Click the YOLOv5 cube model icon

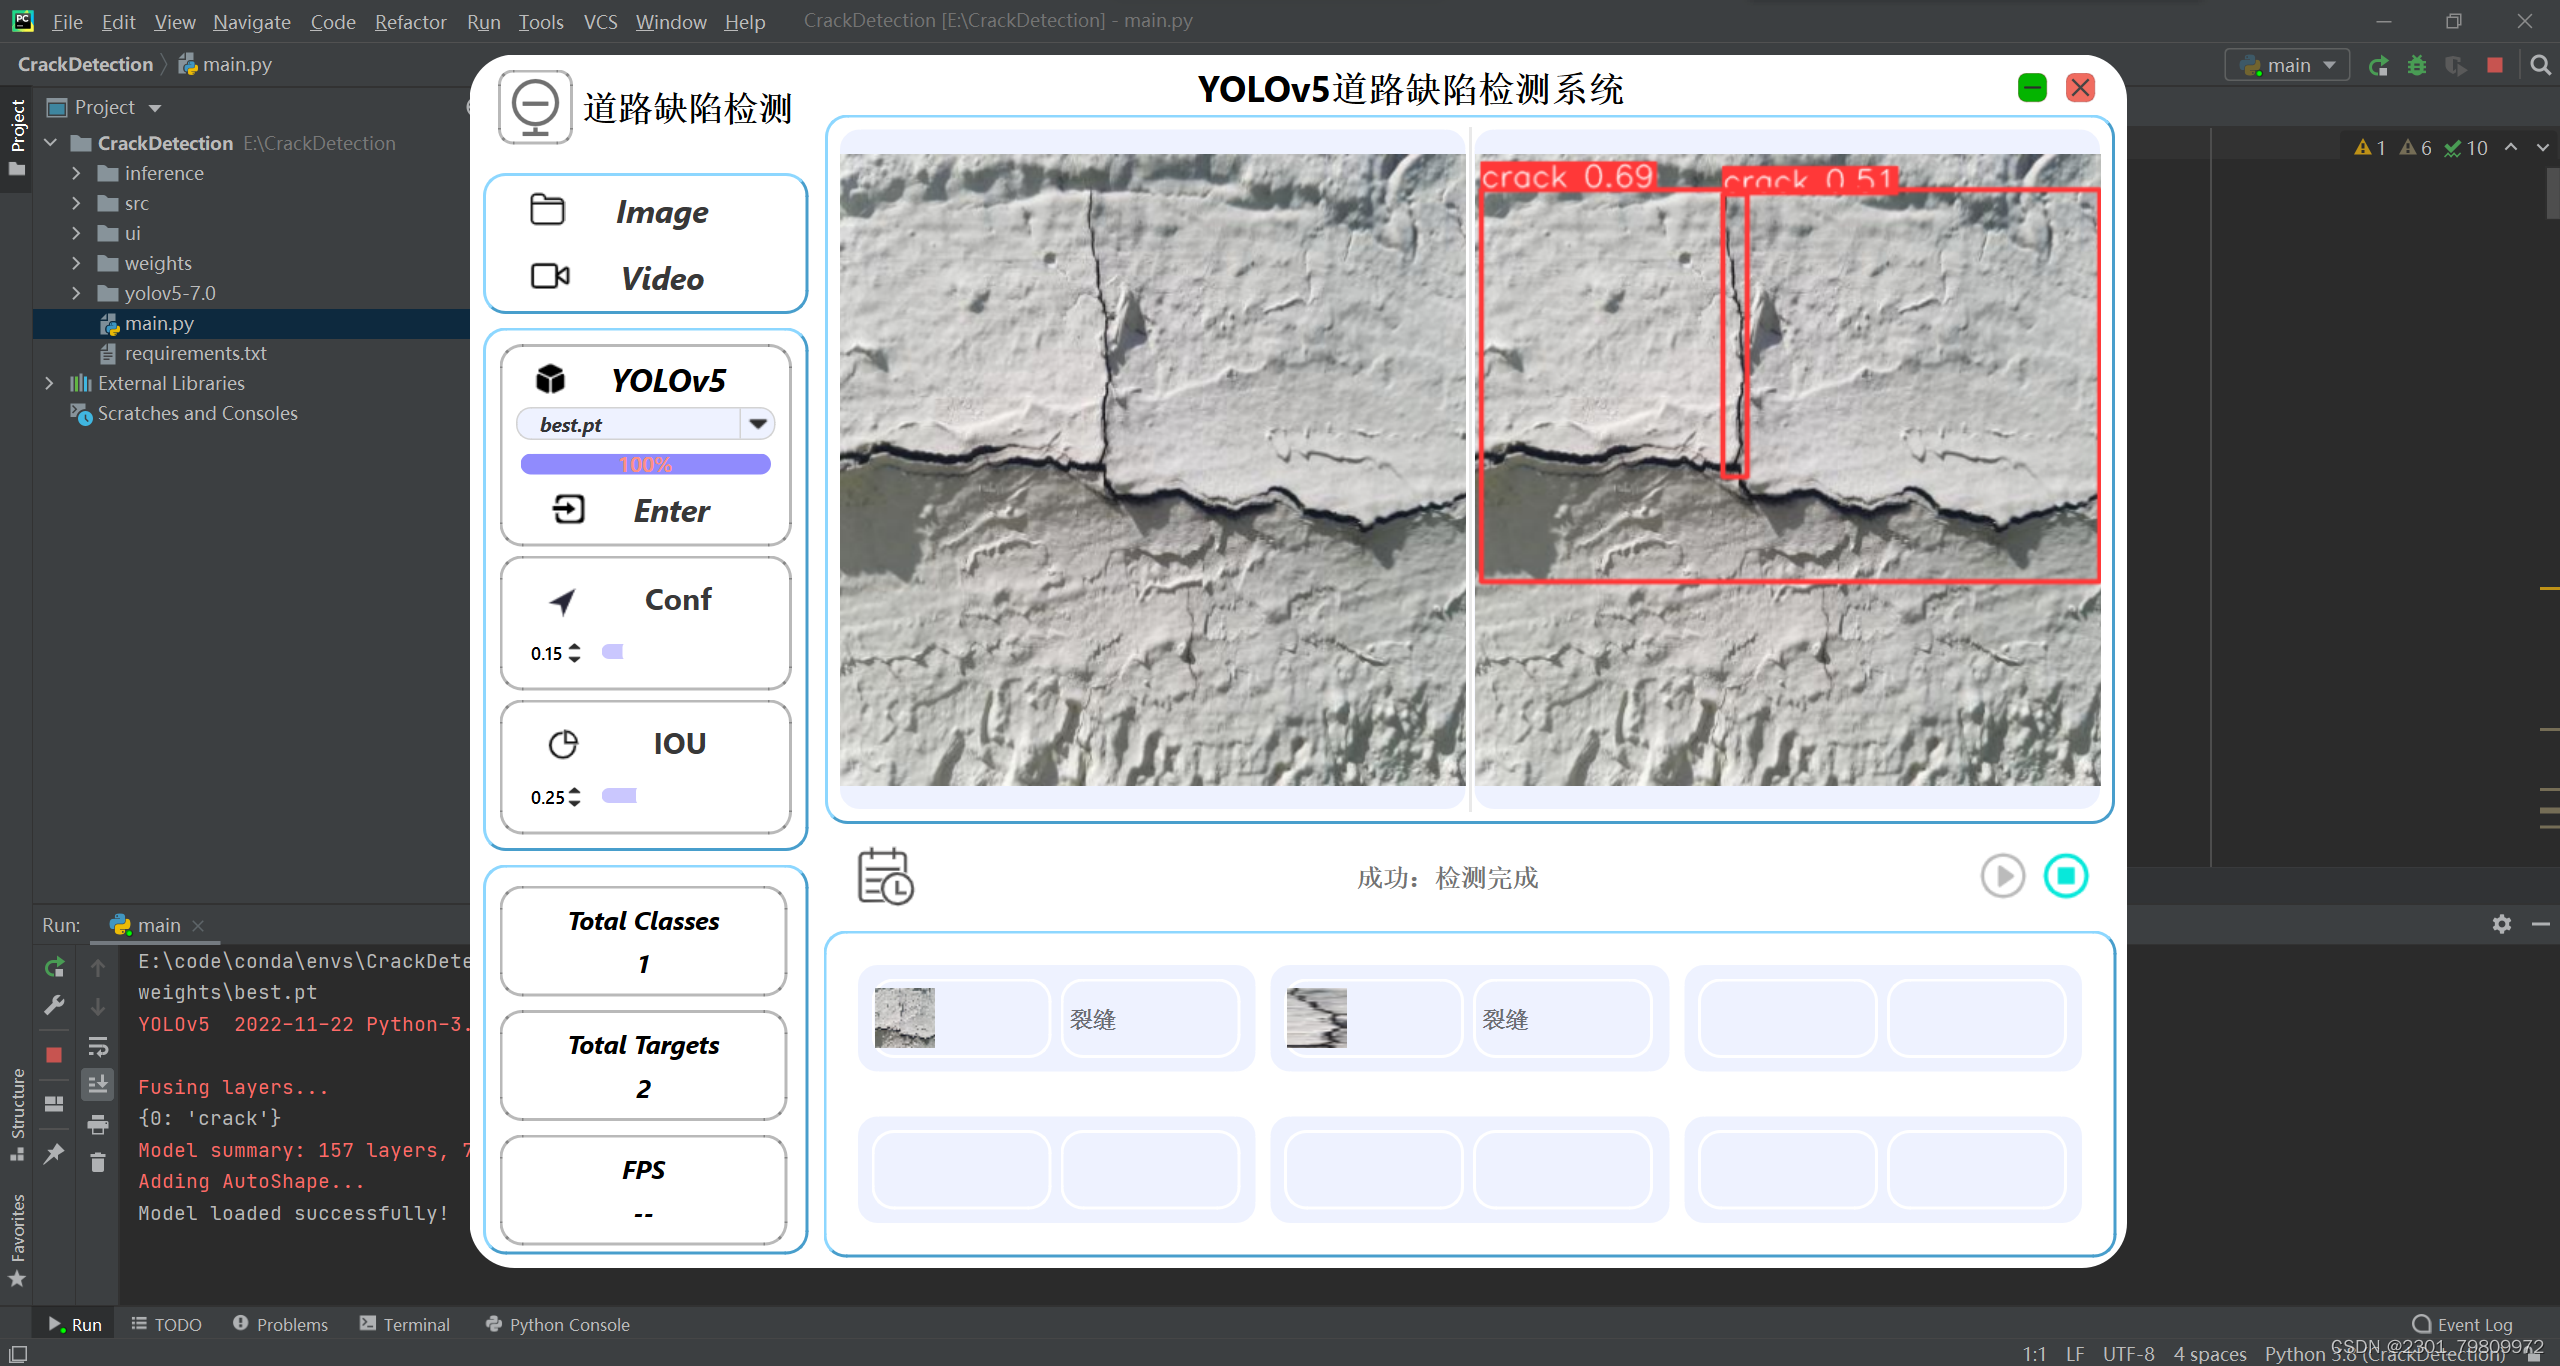(x=551, y=379)
